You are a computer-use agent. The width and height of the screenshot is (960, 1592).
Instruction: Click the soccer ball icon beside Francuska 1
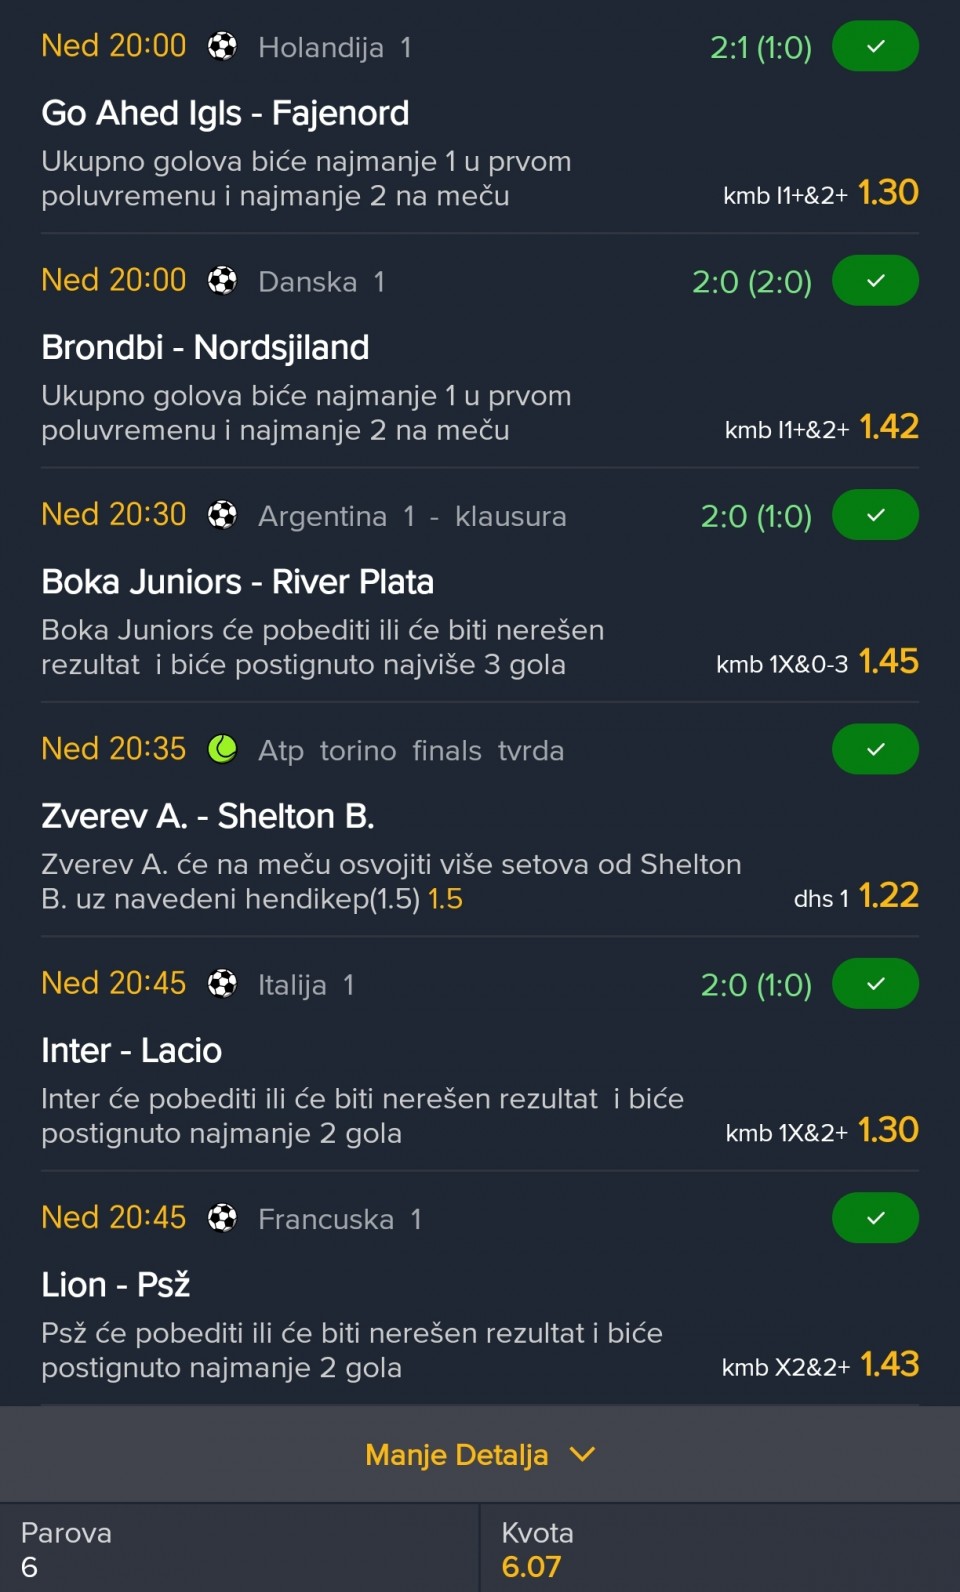click(222, 1218)
